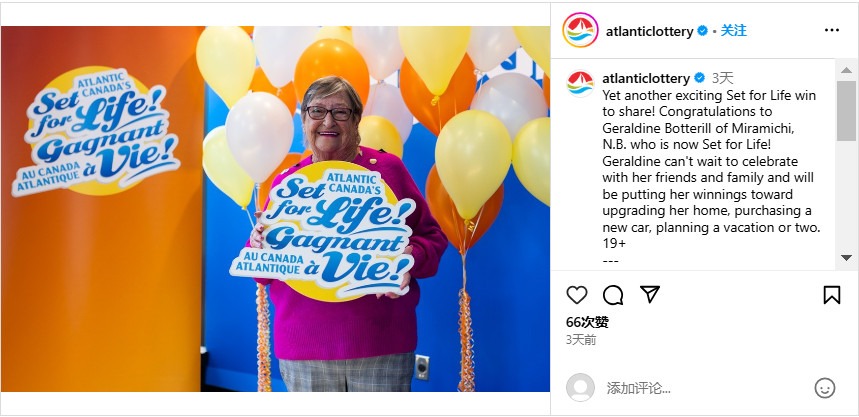The height and width of the screenshot is (417, 859).
Task: View the 66次赞 likes list
Action: pos(587,322)
